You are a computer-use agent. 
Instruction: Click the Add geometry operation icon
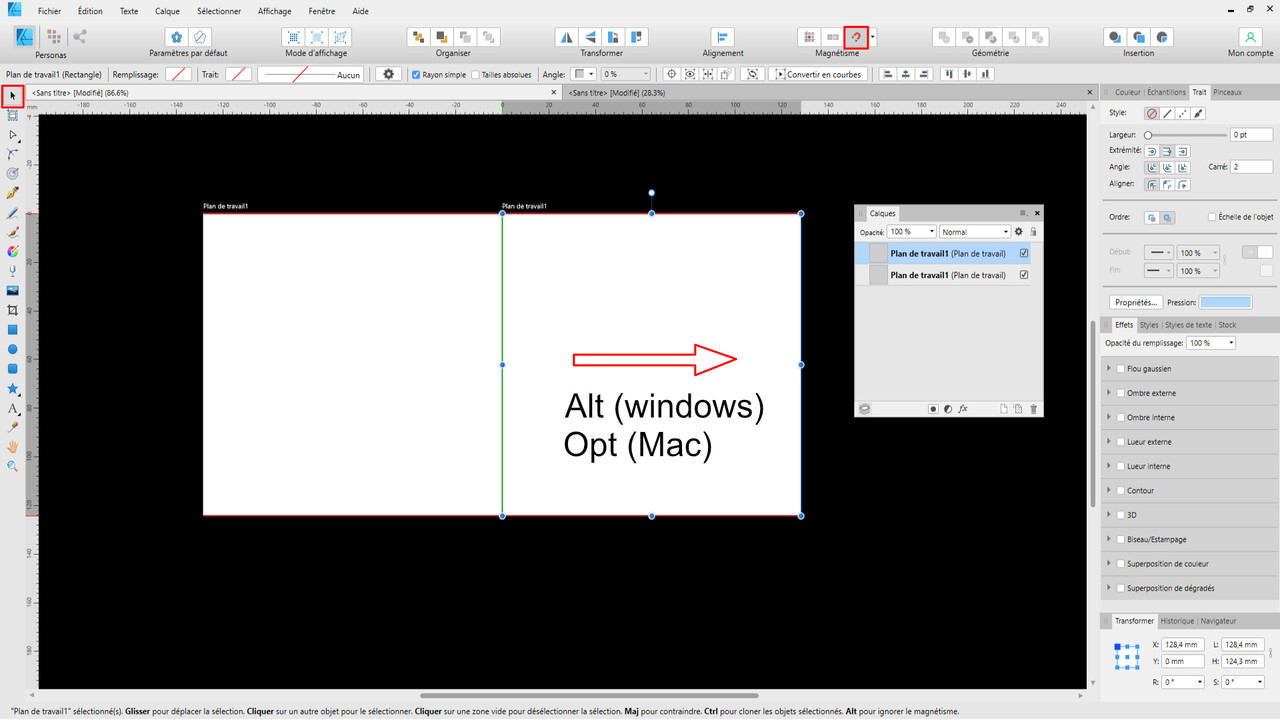943,37
